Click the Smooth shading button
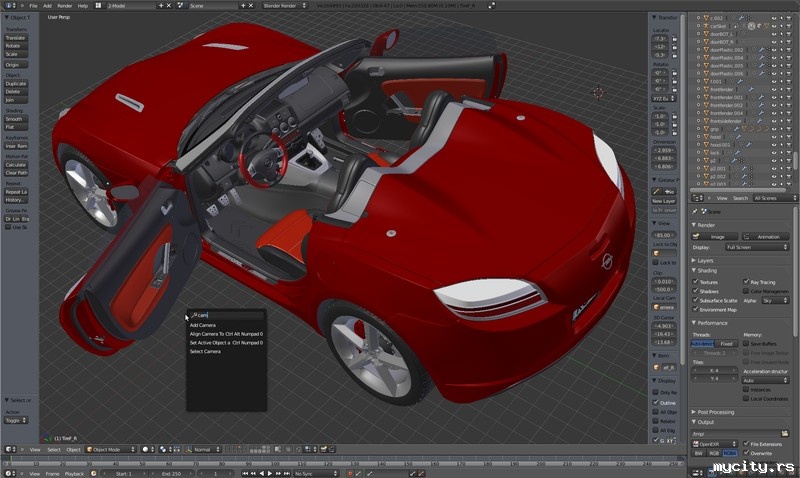The width and height of the screenshot is (800, 478). (16, 119)
